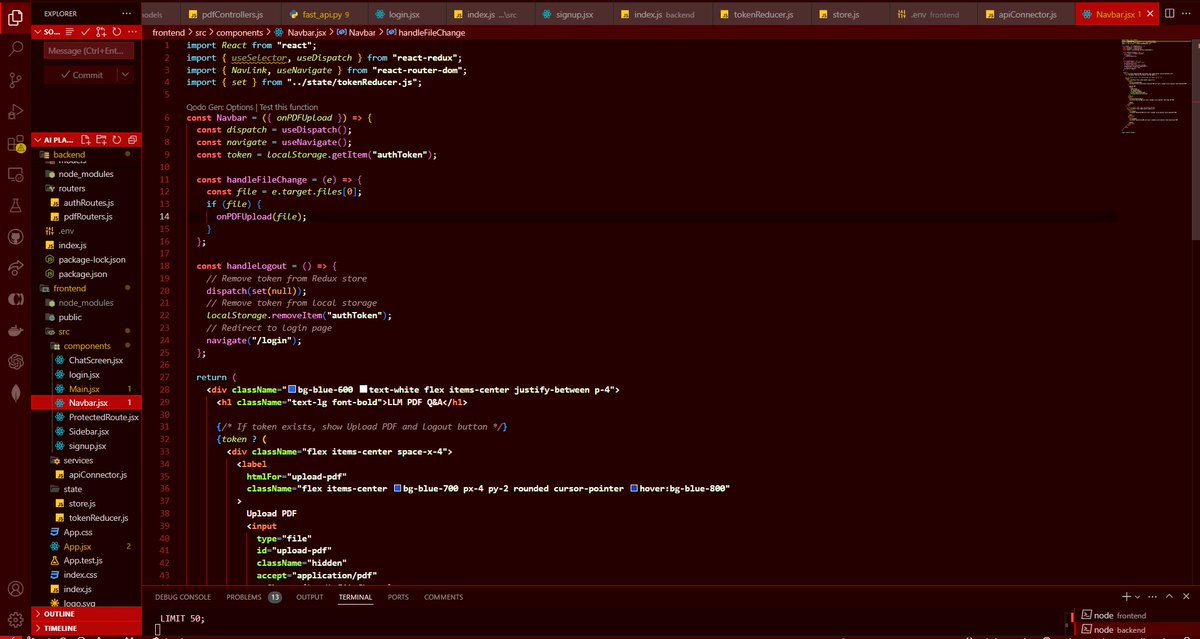Open the terminal profile dropdown chevron

[x=1137, y=597]
